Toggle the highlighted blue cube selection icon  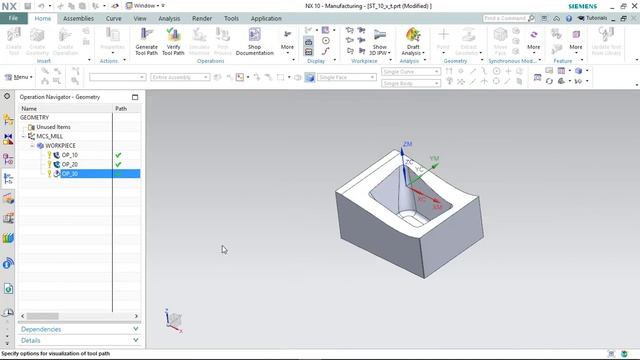point(310,77)
